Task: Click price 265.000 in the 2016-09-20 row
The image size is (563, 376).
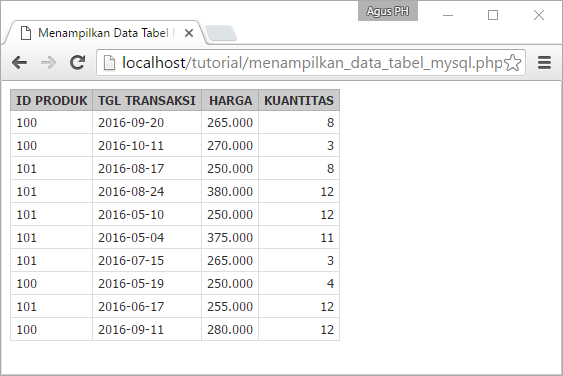Action: click(x=230, y=122)
